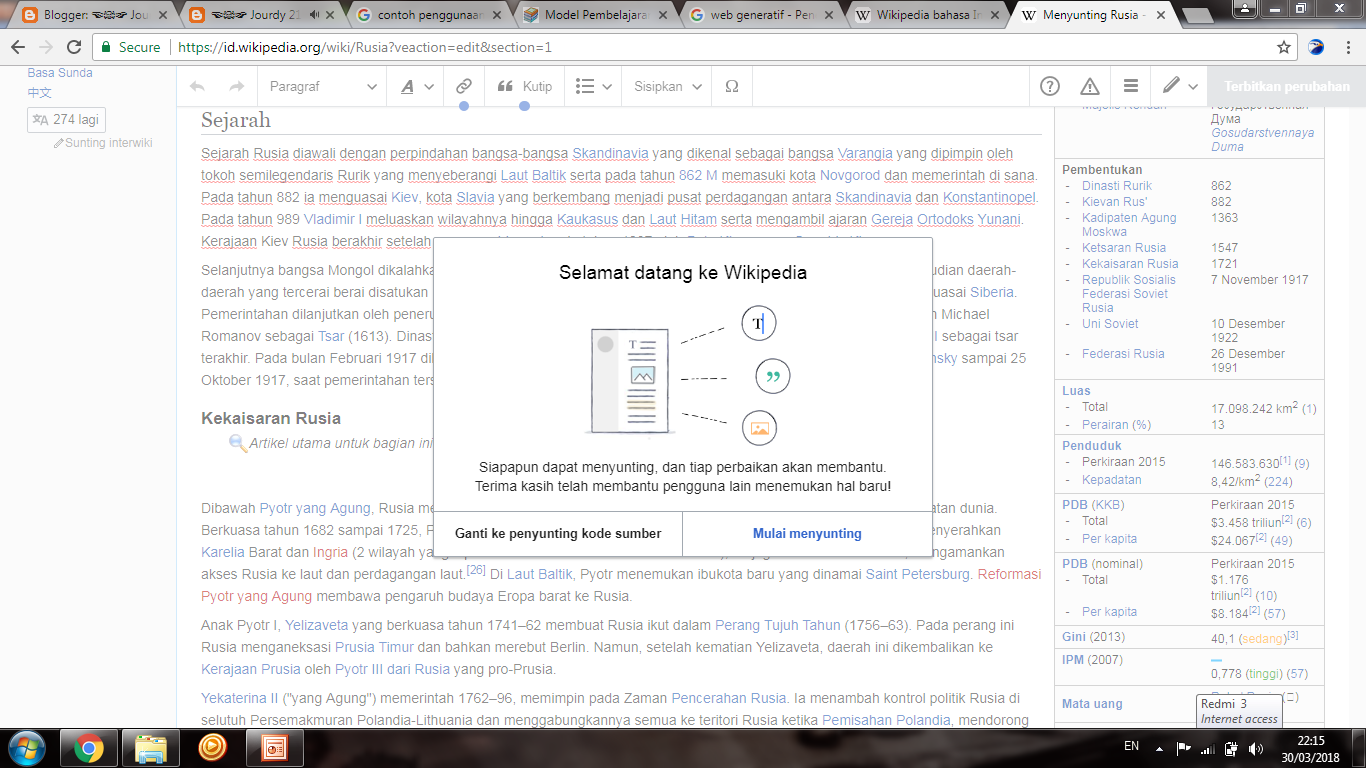Open the 274 lagi languages list
Image resolution: width=1366 pixels, height=768 pixels.
point(65,119)
